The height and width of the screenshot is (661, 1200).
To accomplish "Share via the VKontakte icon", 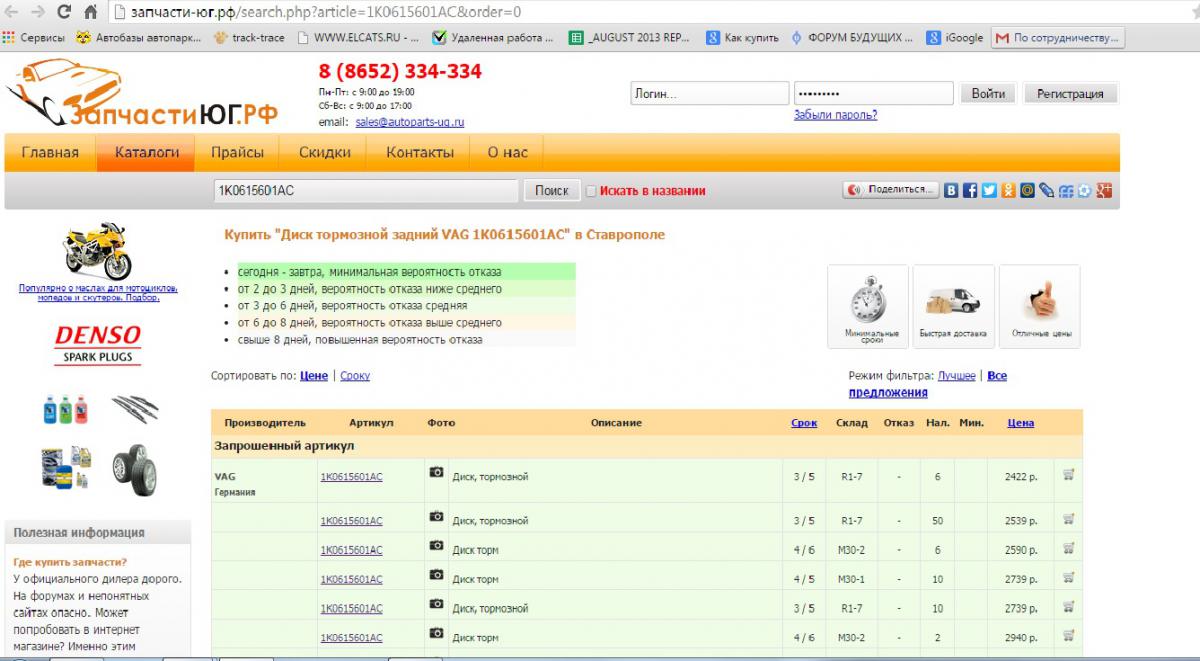I will 952,190.
